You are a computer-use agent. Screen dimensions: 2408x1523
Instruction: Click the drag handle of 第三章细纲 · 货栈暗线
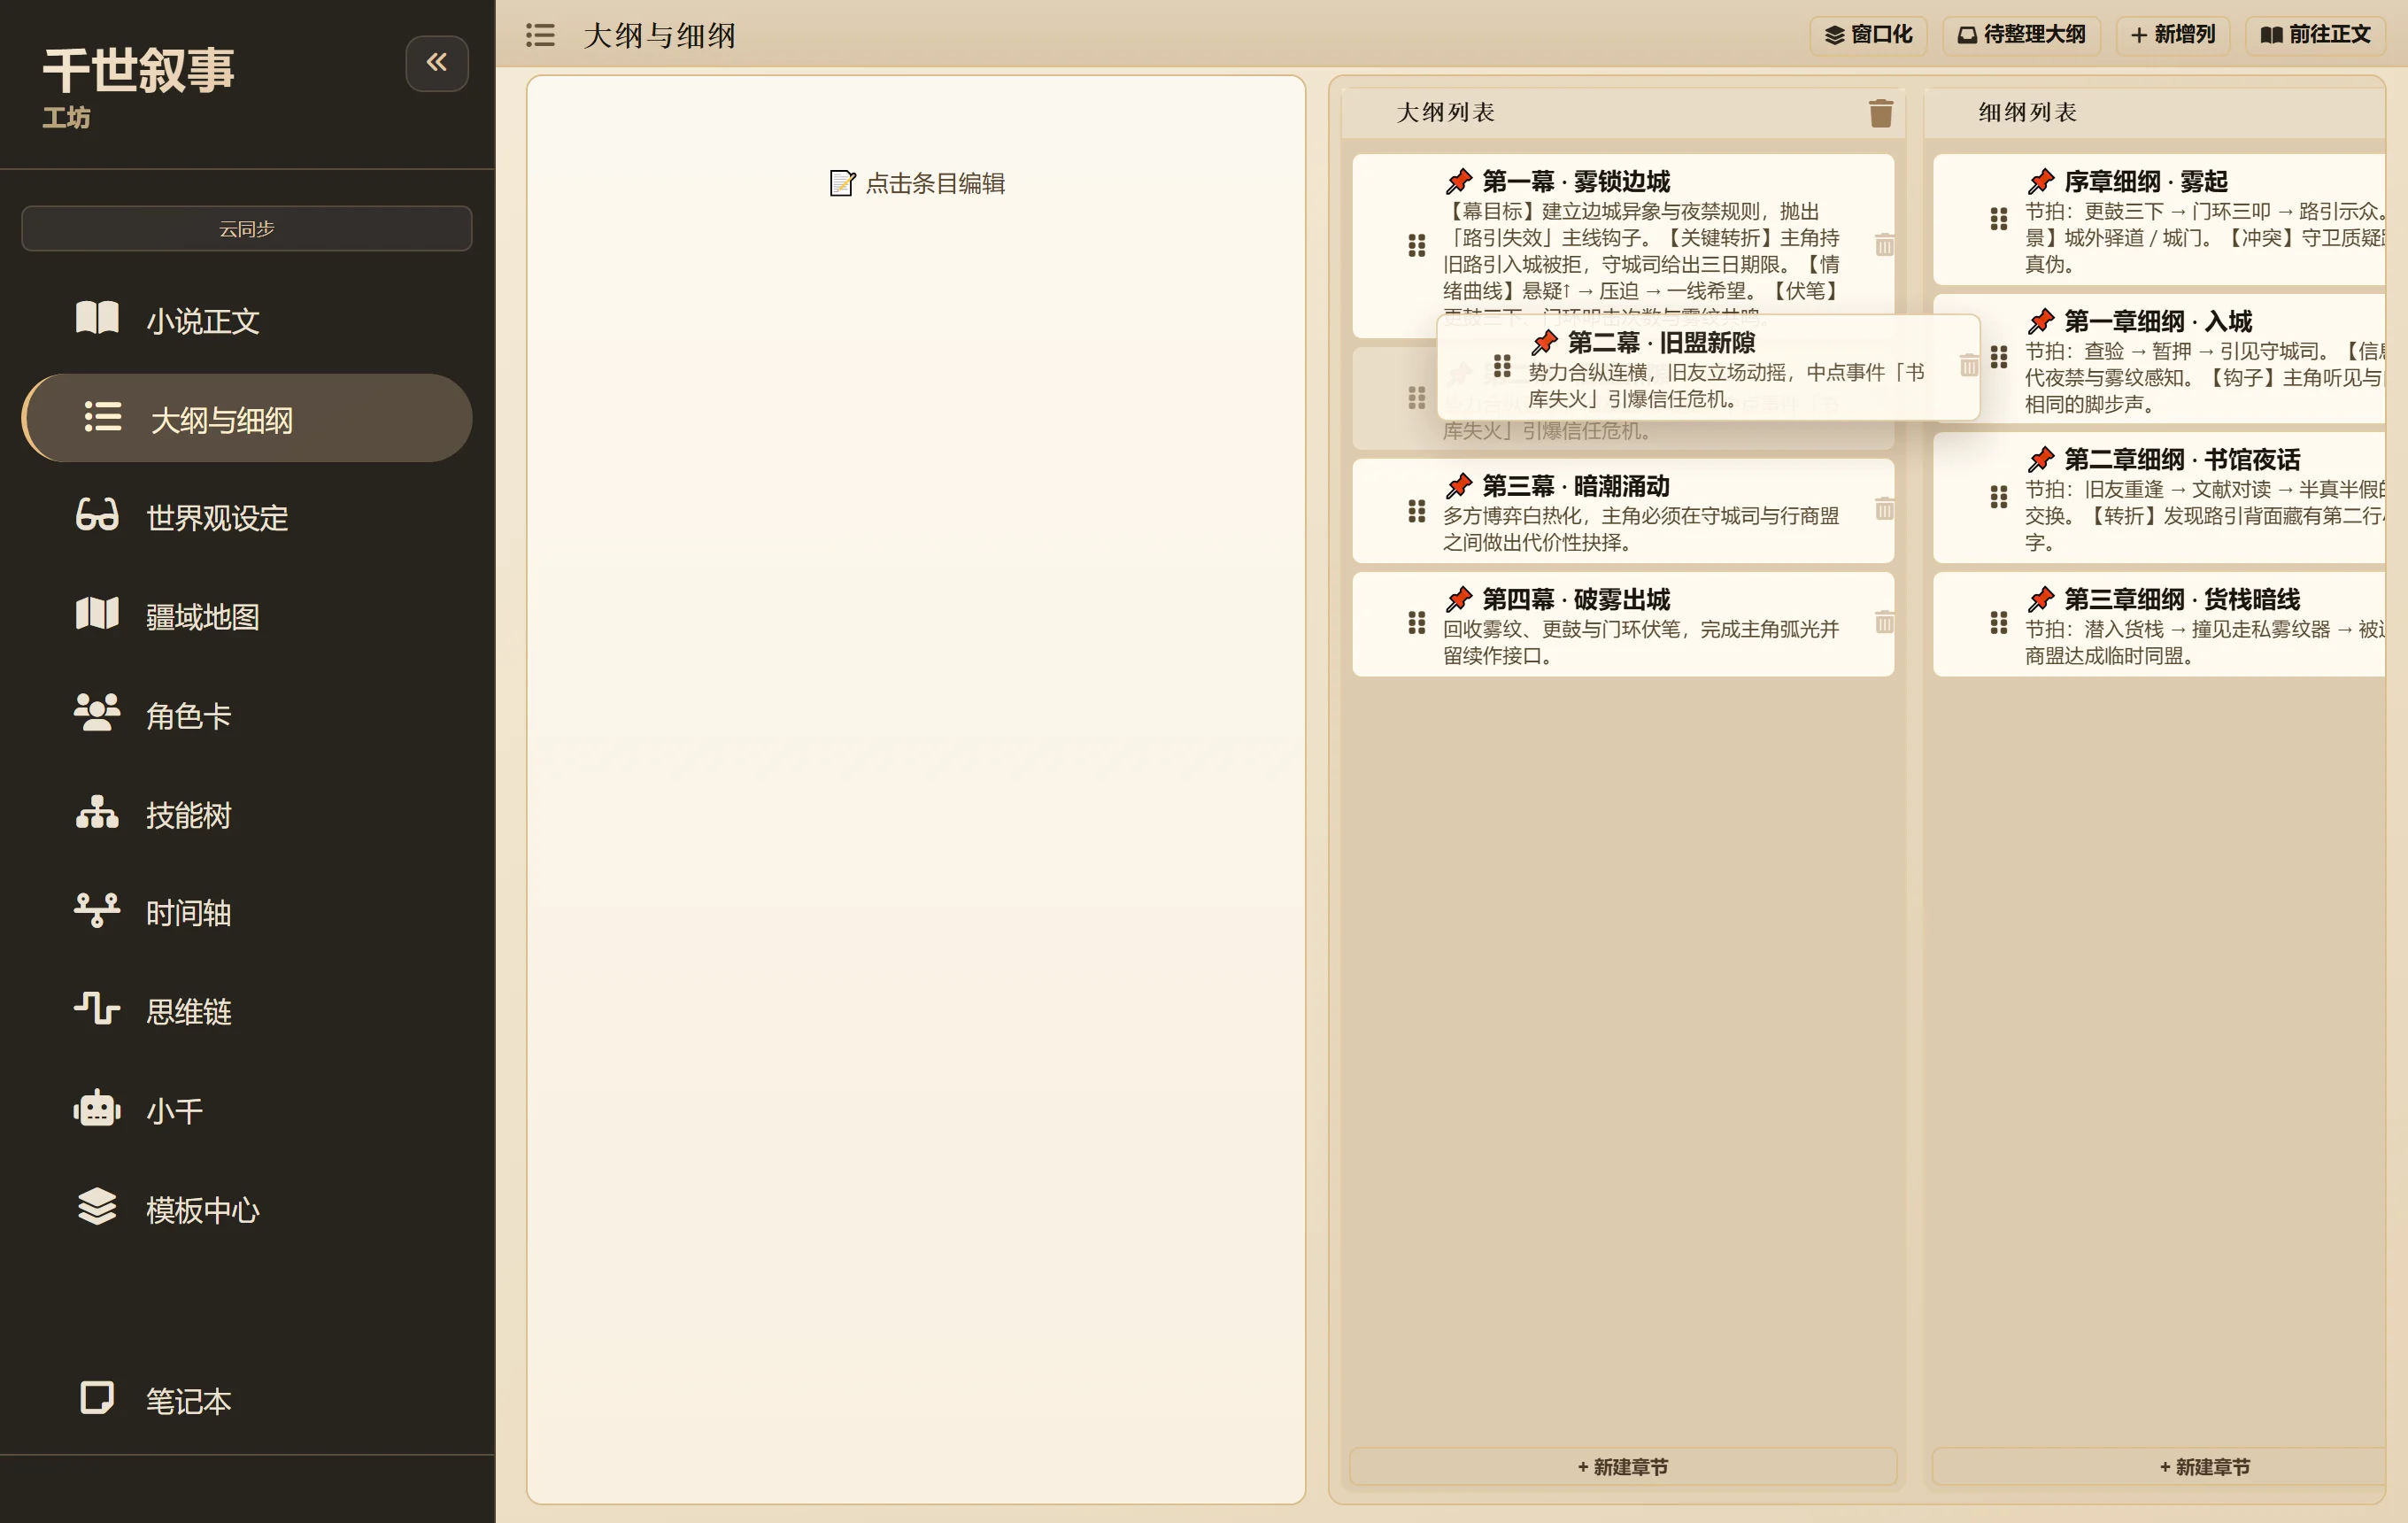1999,623
